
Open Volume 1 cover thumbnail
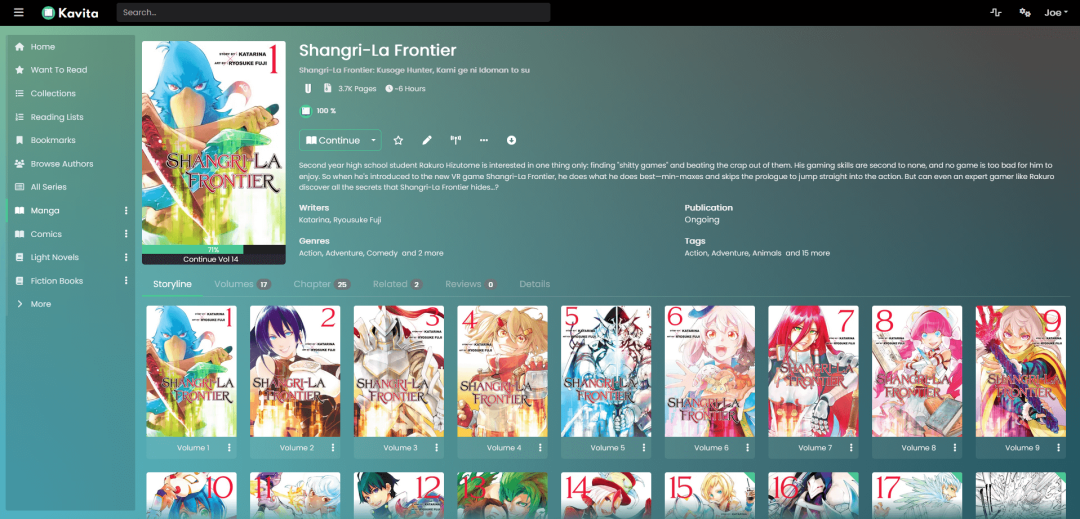(x=191, y=372)
